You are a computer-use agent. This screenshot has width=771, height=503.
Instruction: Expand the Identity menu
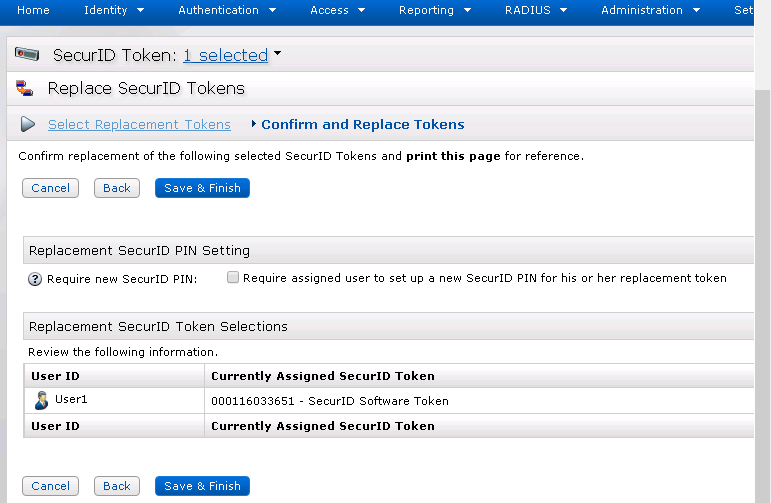point(113,10)
